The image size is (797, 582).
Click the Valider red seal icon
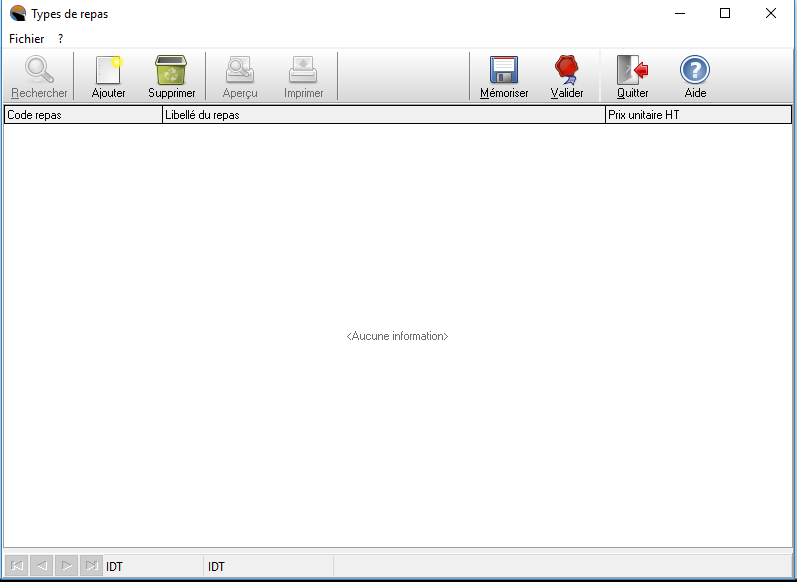567,71
